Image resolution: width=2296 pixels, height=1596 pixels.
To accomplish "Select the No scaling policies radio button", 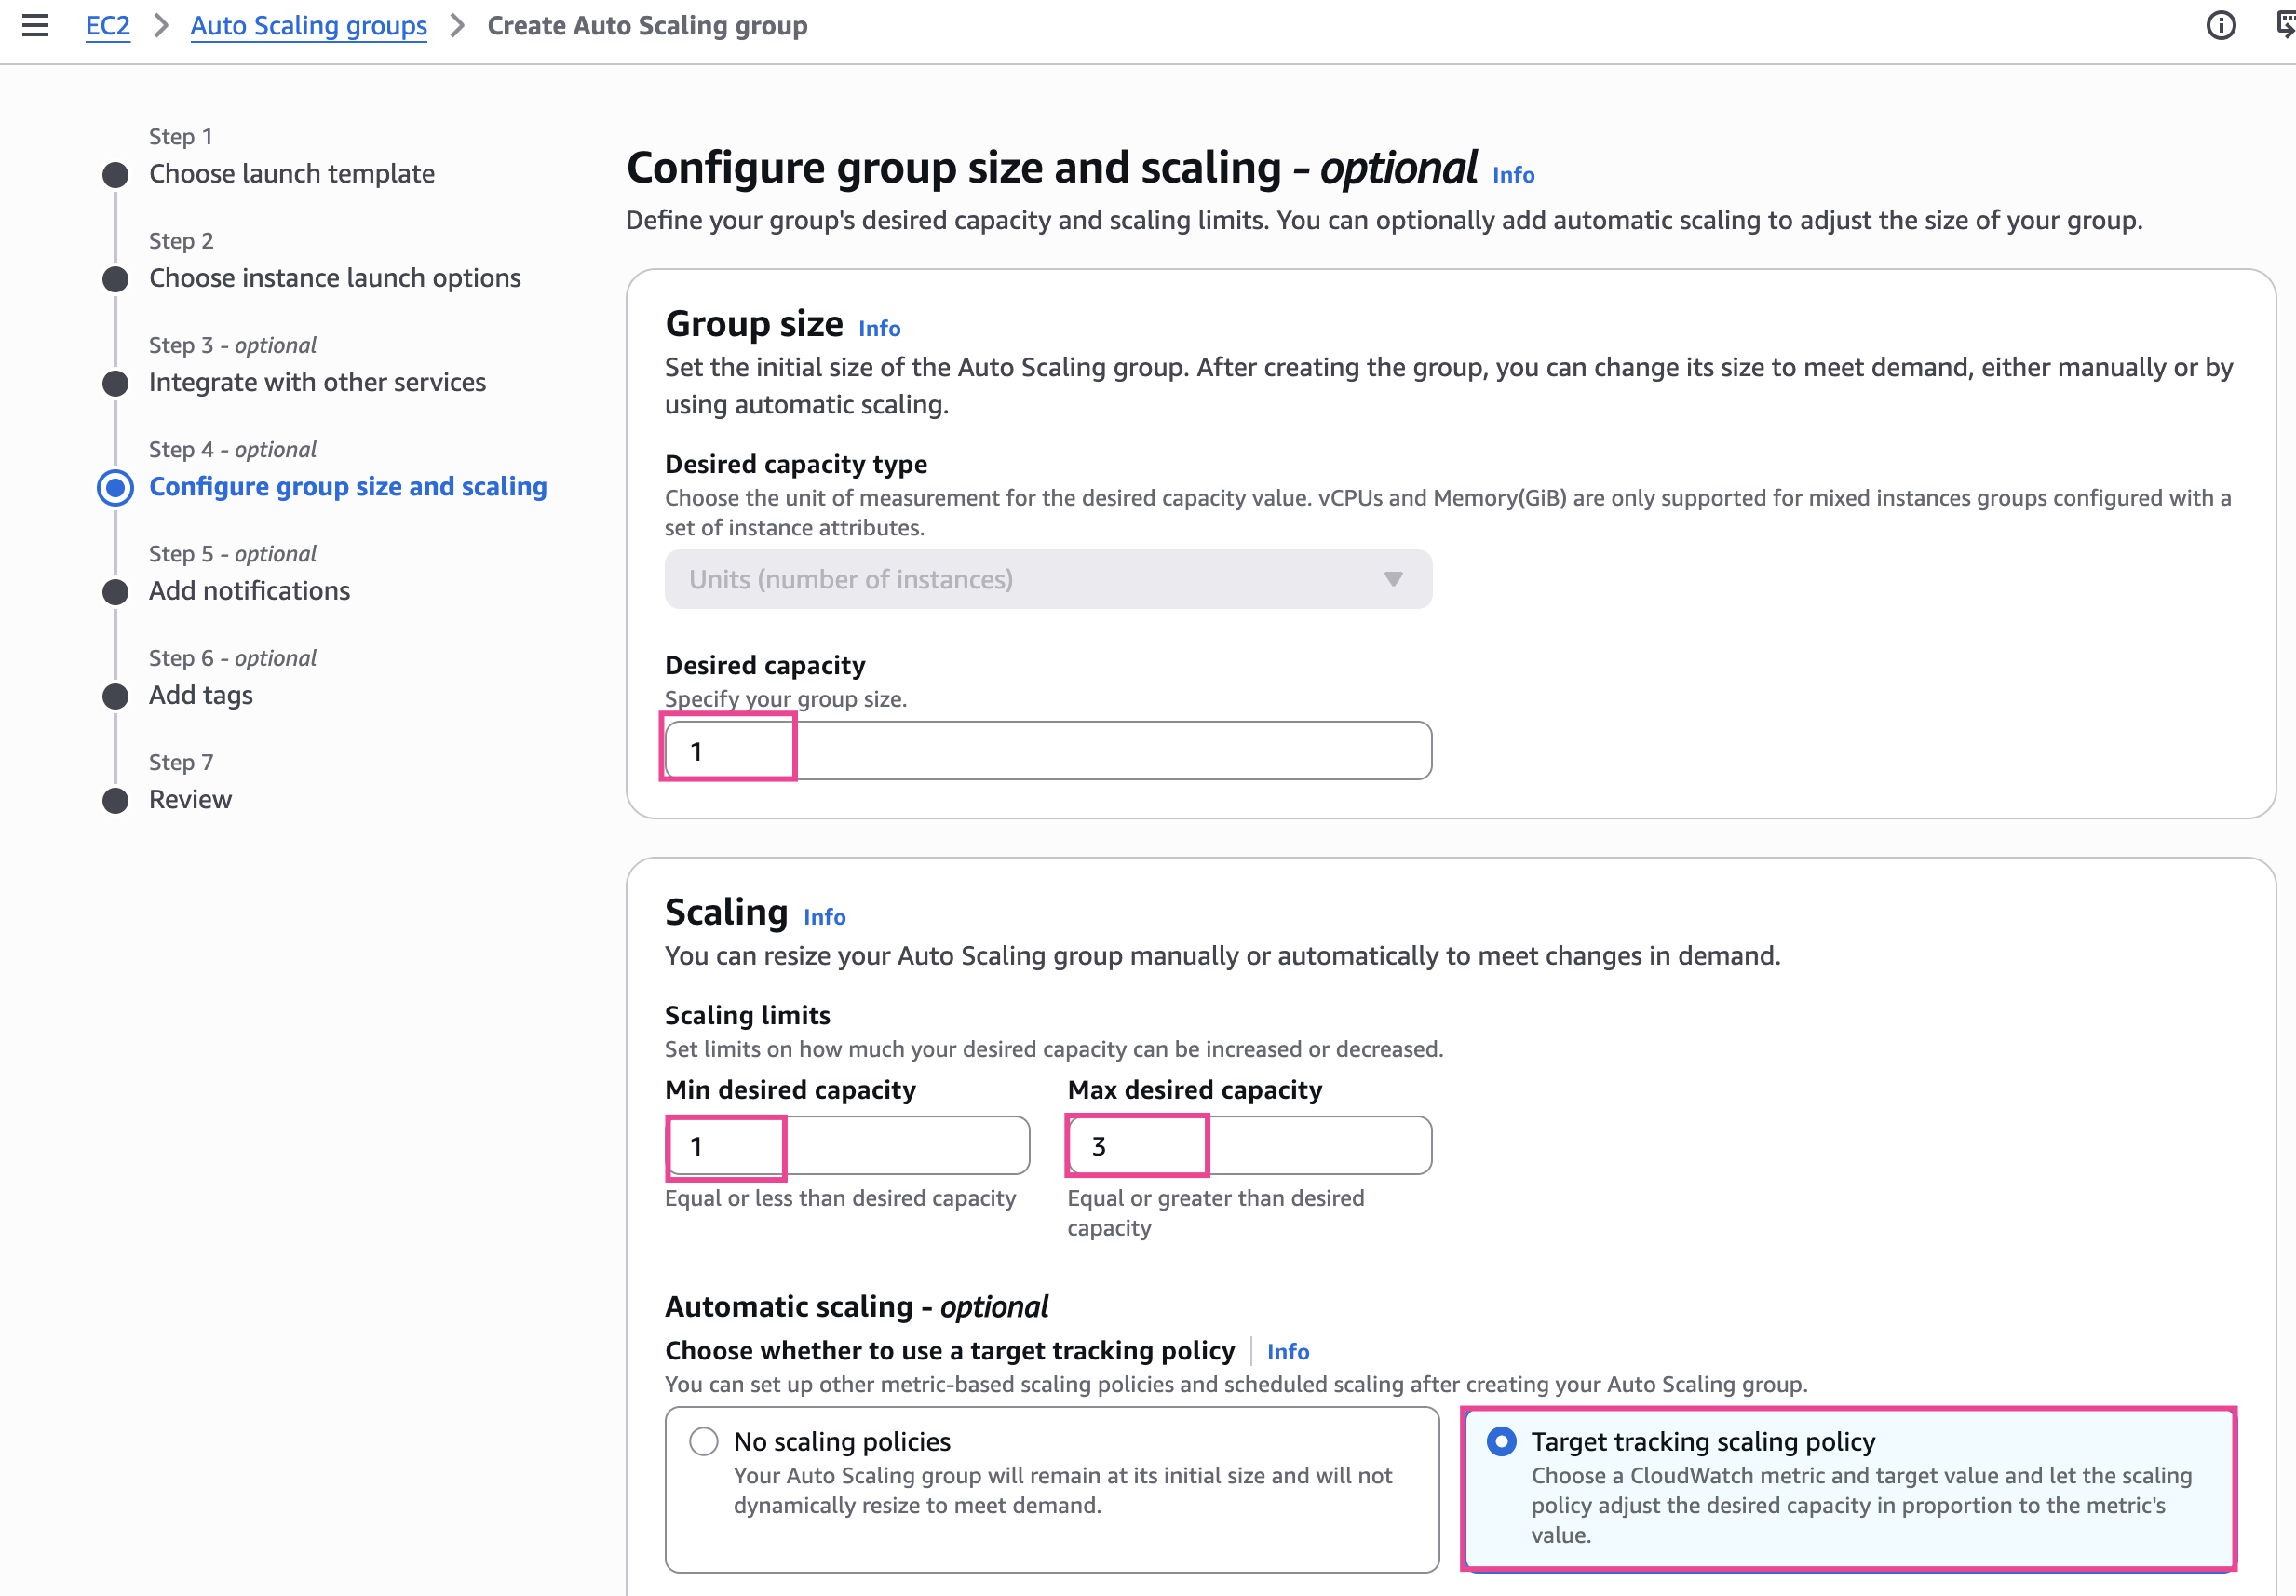I will (704, 1441).
